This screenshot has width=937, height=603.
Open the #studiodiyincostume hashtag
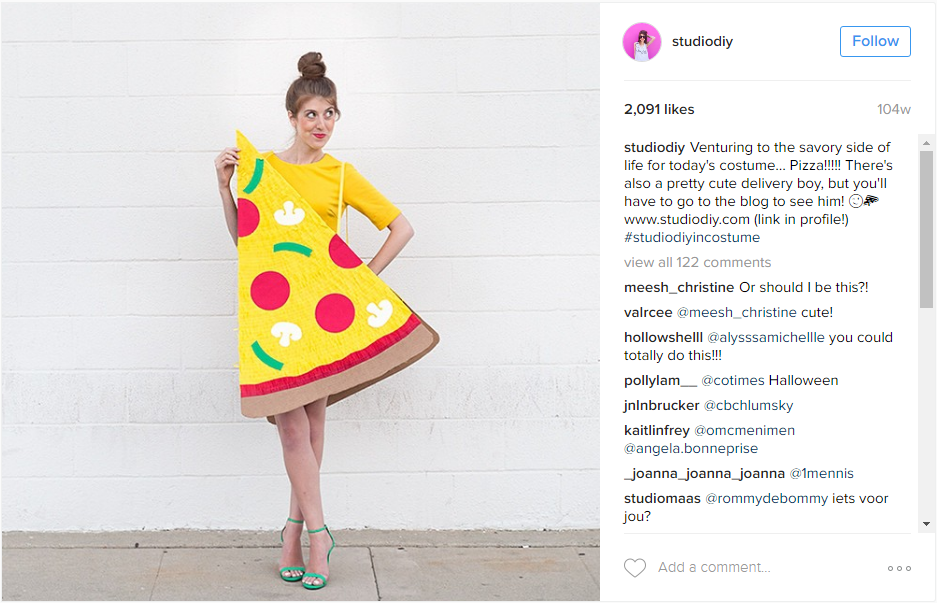(x=692, y=237)
